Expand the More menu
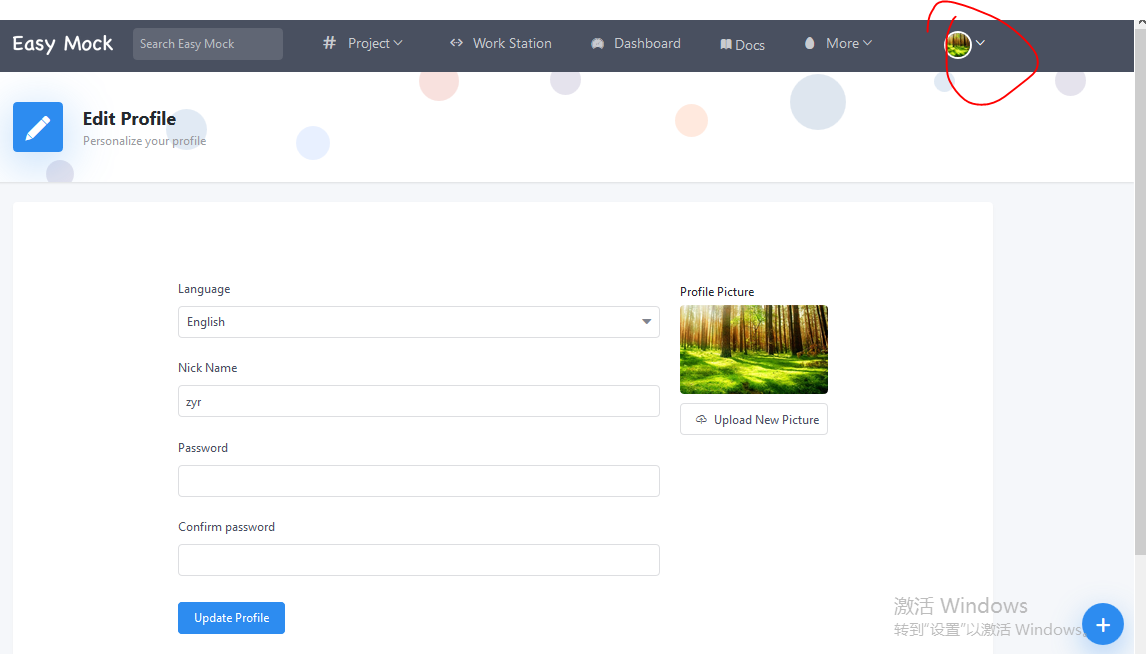 [843, 42]
